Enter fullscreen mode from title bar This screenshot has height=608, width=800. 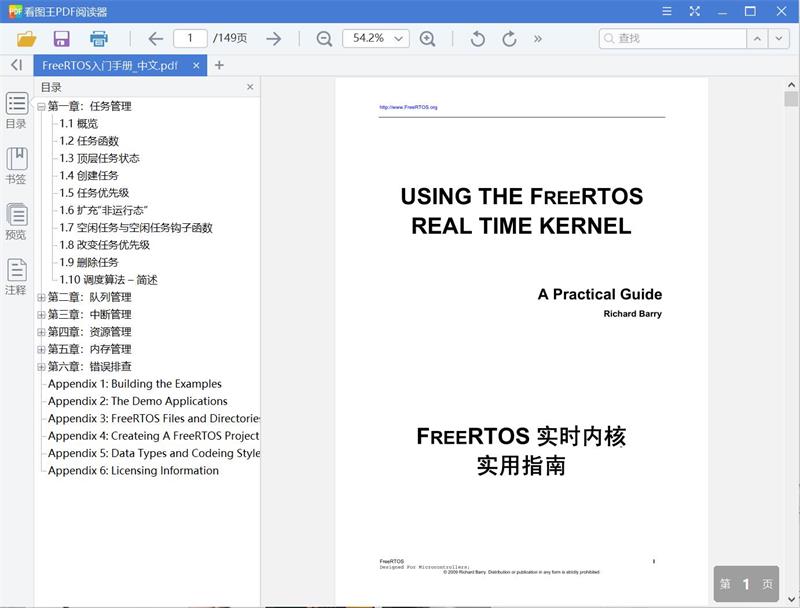coord(694,11)
